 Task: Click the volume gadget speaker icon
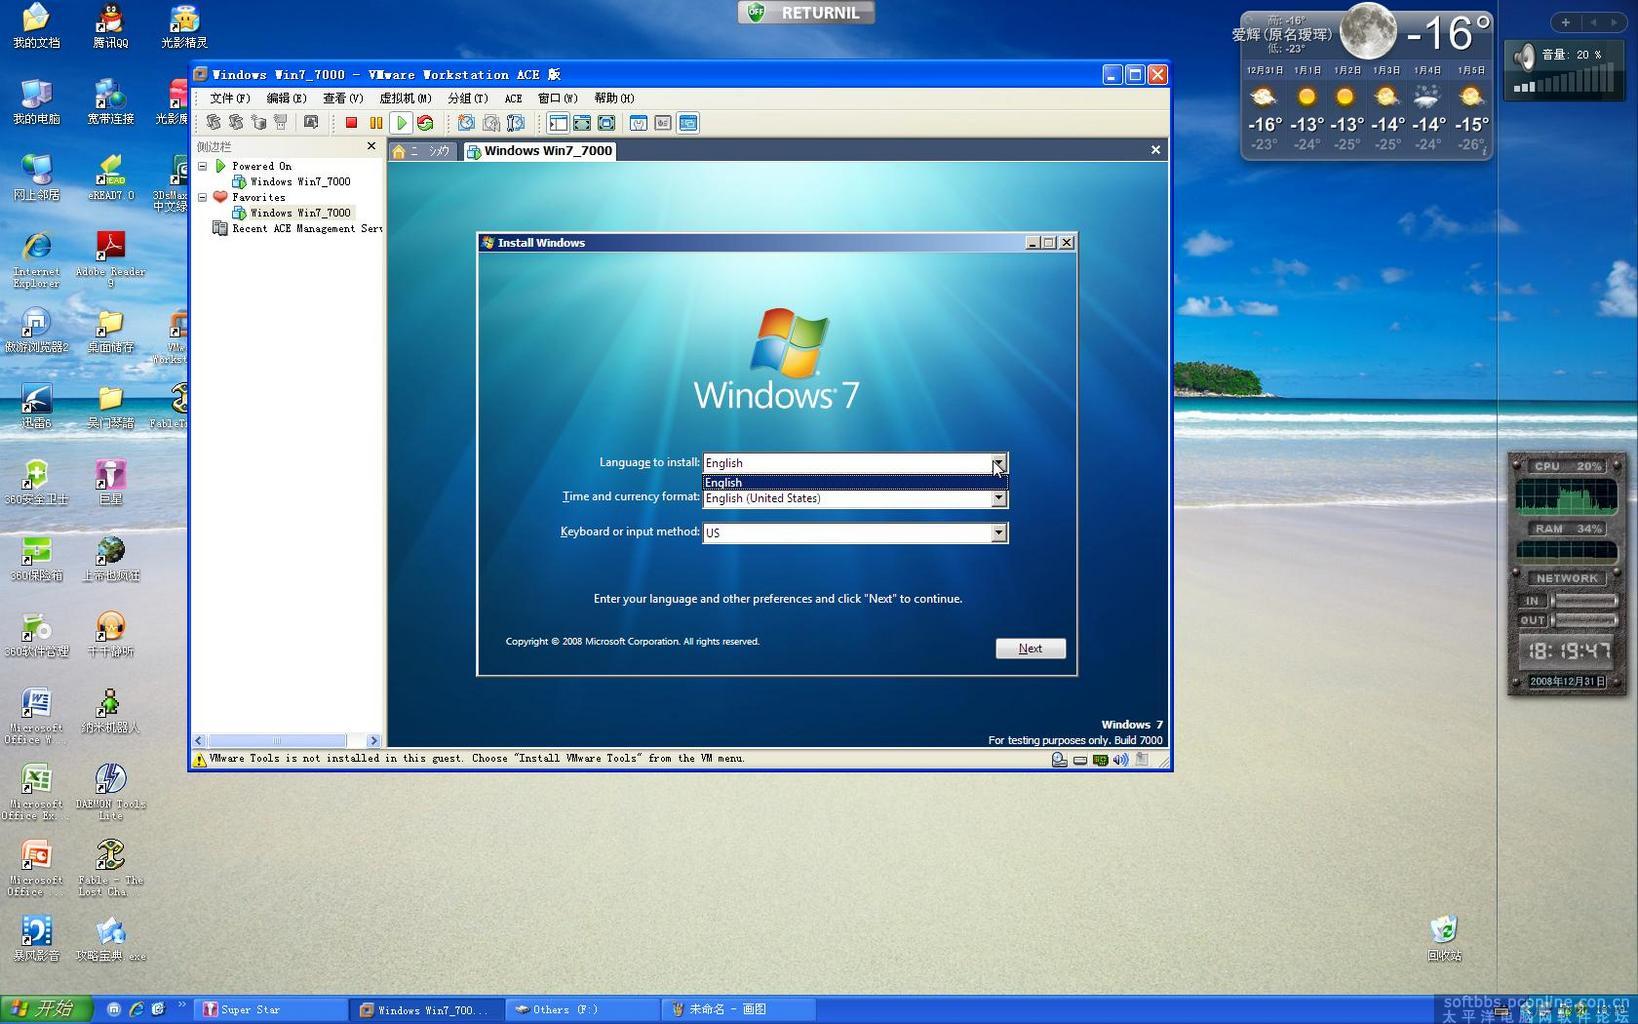1524,57
